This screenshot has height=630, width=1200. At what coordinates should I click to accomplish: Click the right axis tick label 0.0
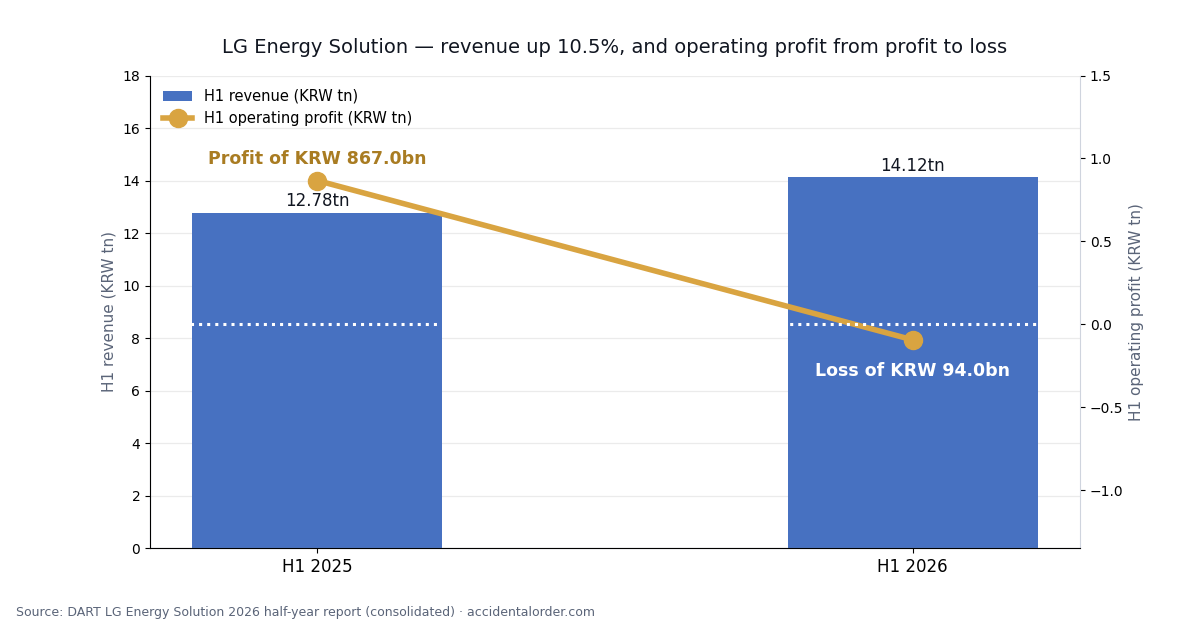pos(1100,325)
